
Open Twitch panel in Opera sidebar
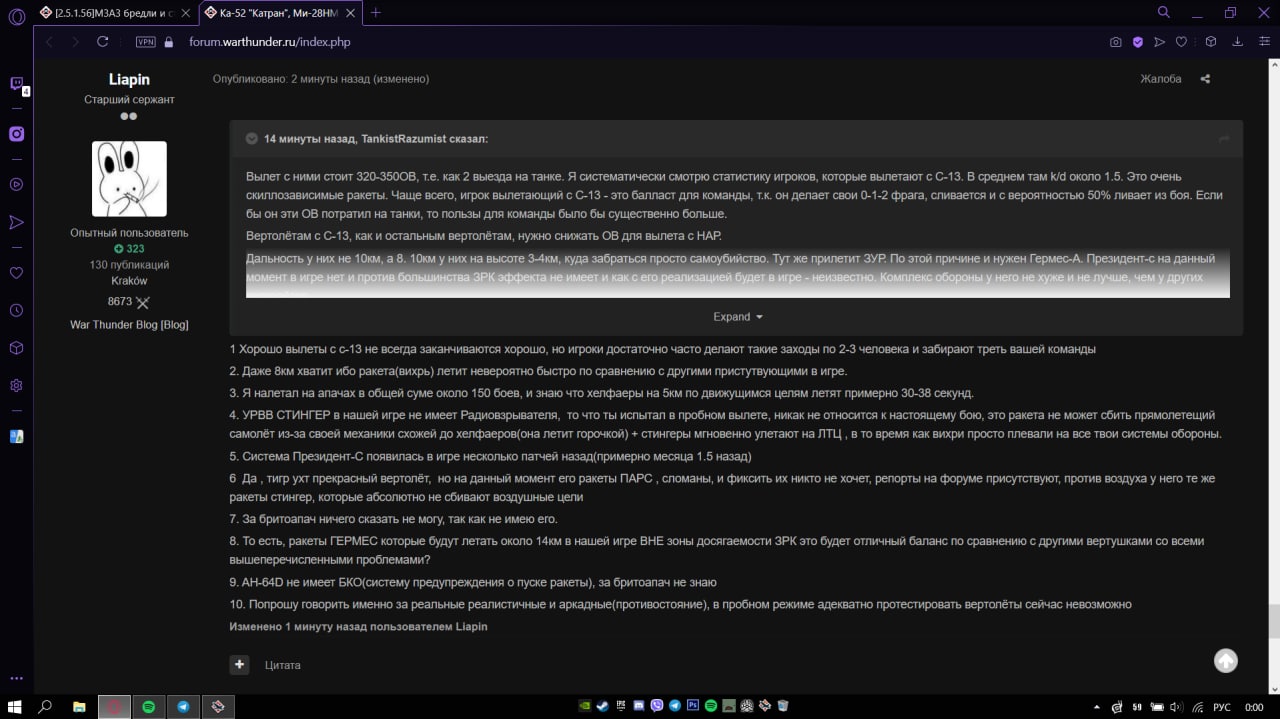click(16, 84)
